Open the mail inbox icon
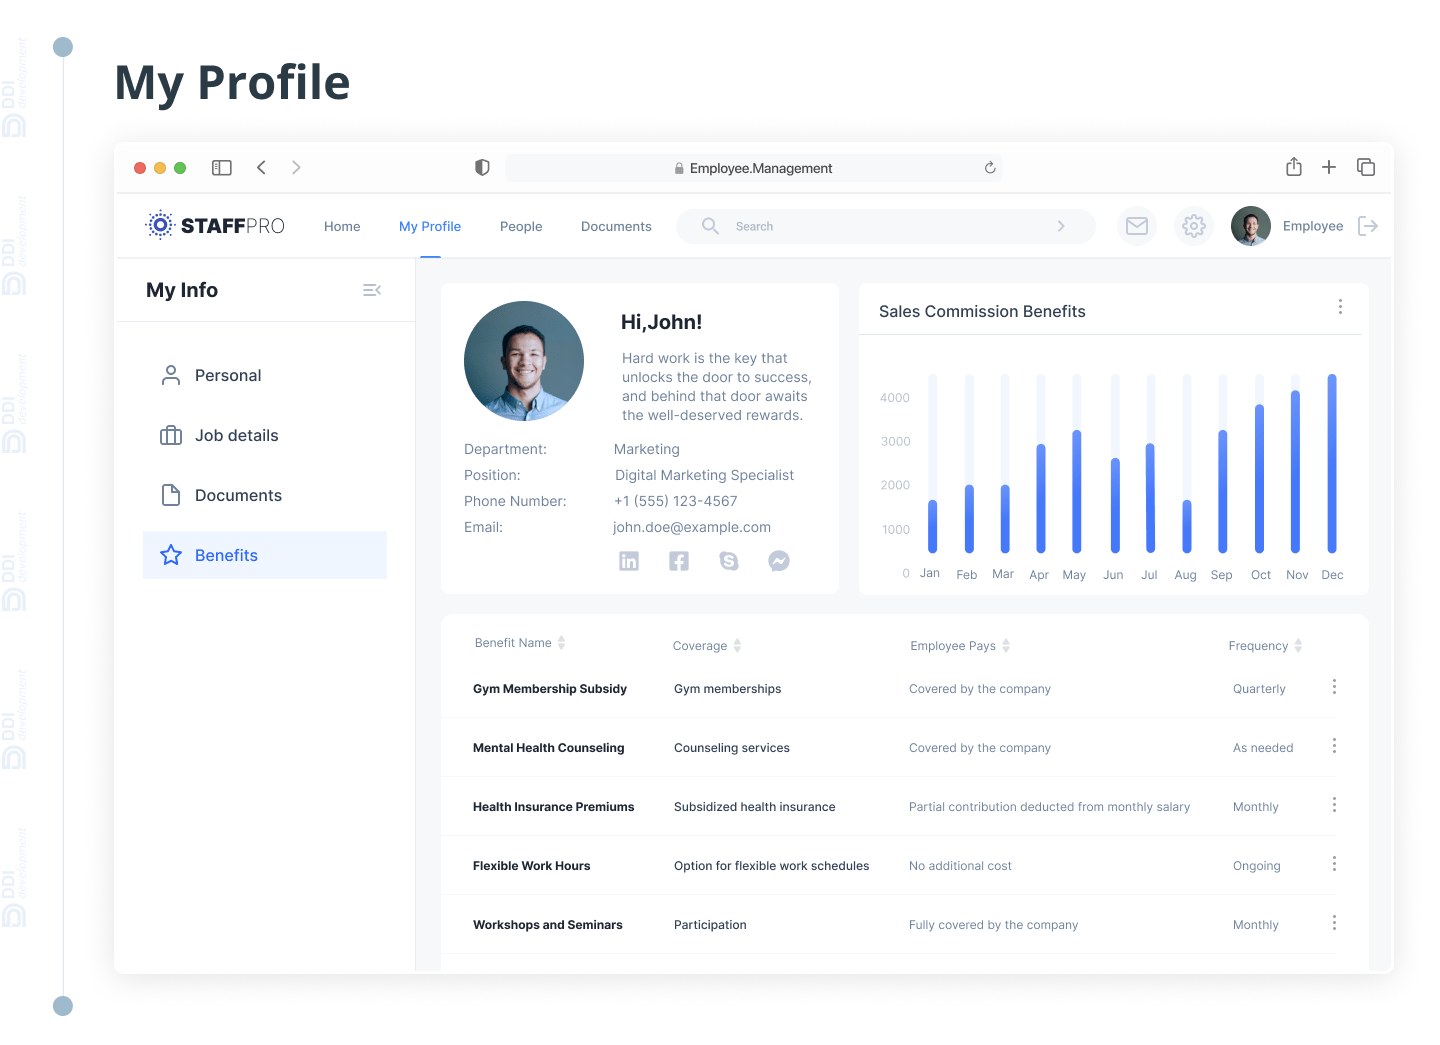 pyautogui.click(x=1137, y=226)
